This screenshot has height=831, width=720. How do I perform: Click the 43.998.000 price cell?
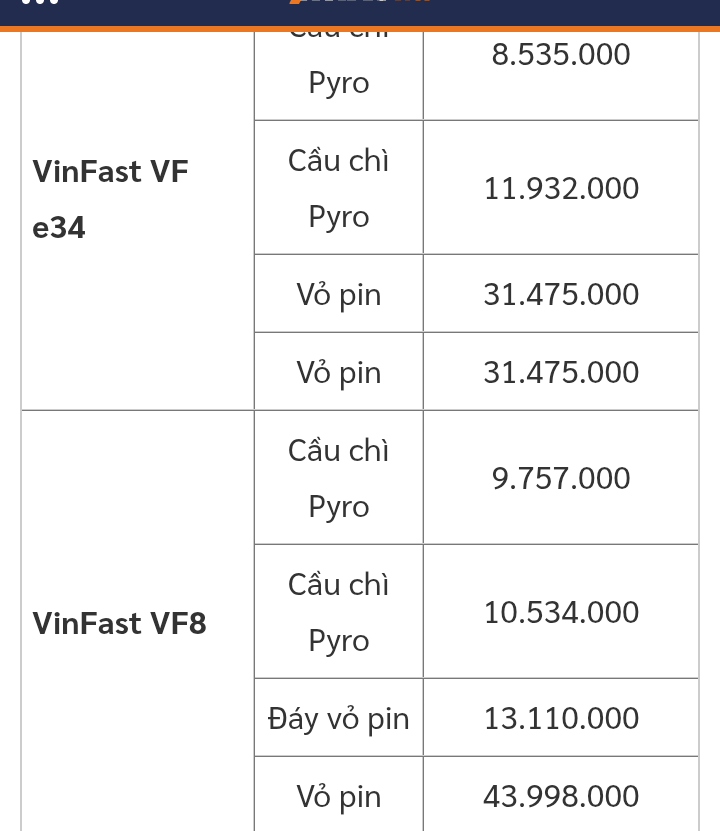pos(561,794)
